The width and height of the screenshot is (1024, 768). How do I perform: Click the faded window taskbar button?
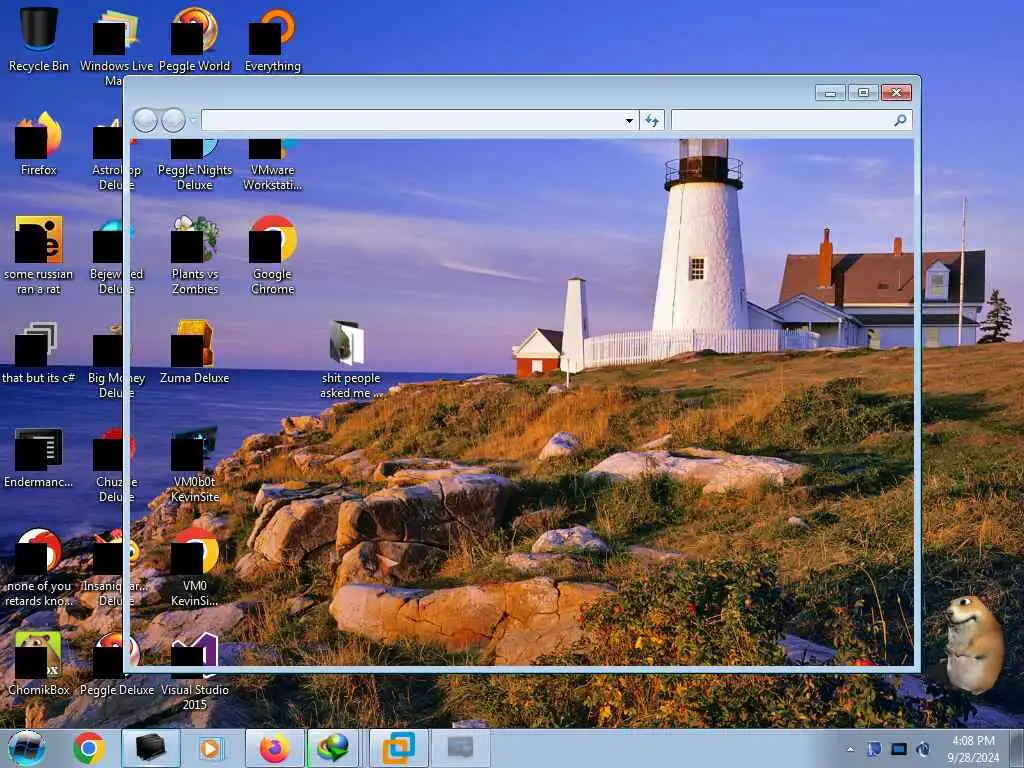pos(460,748)
